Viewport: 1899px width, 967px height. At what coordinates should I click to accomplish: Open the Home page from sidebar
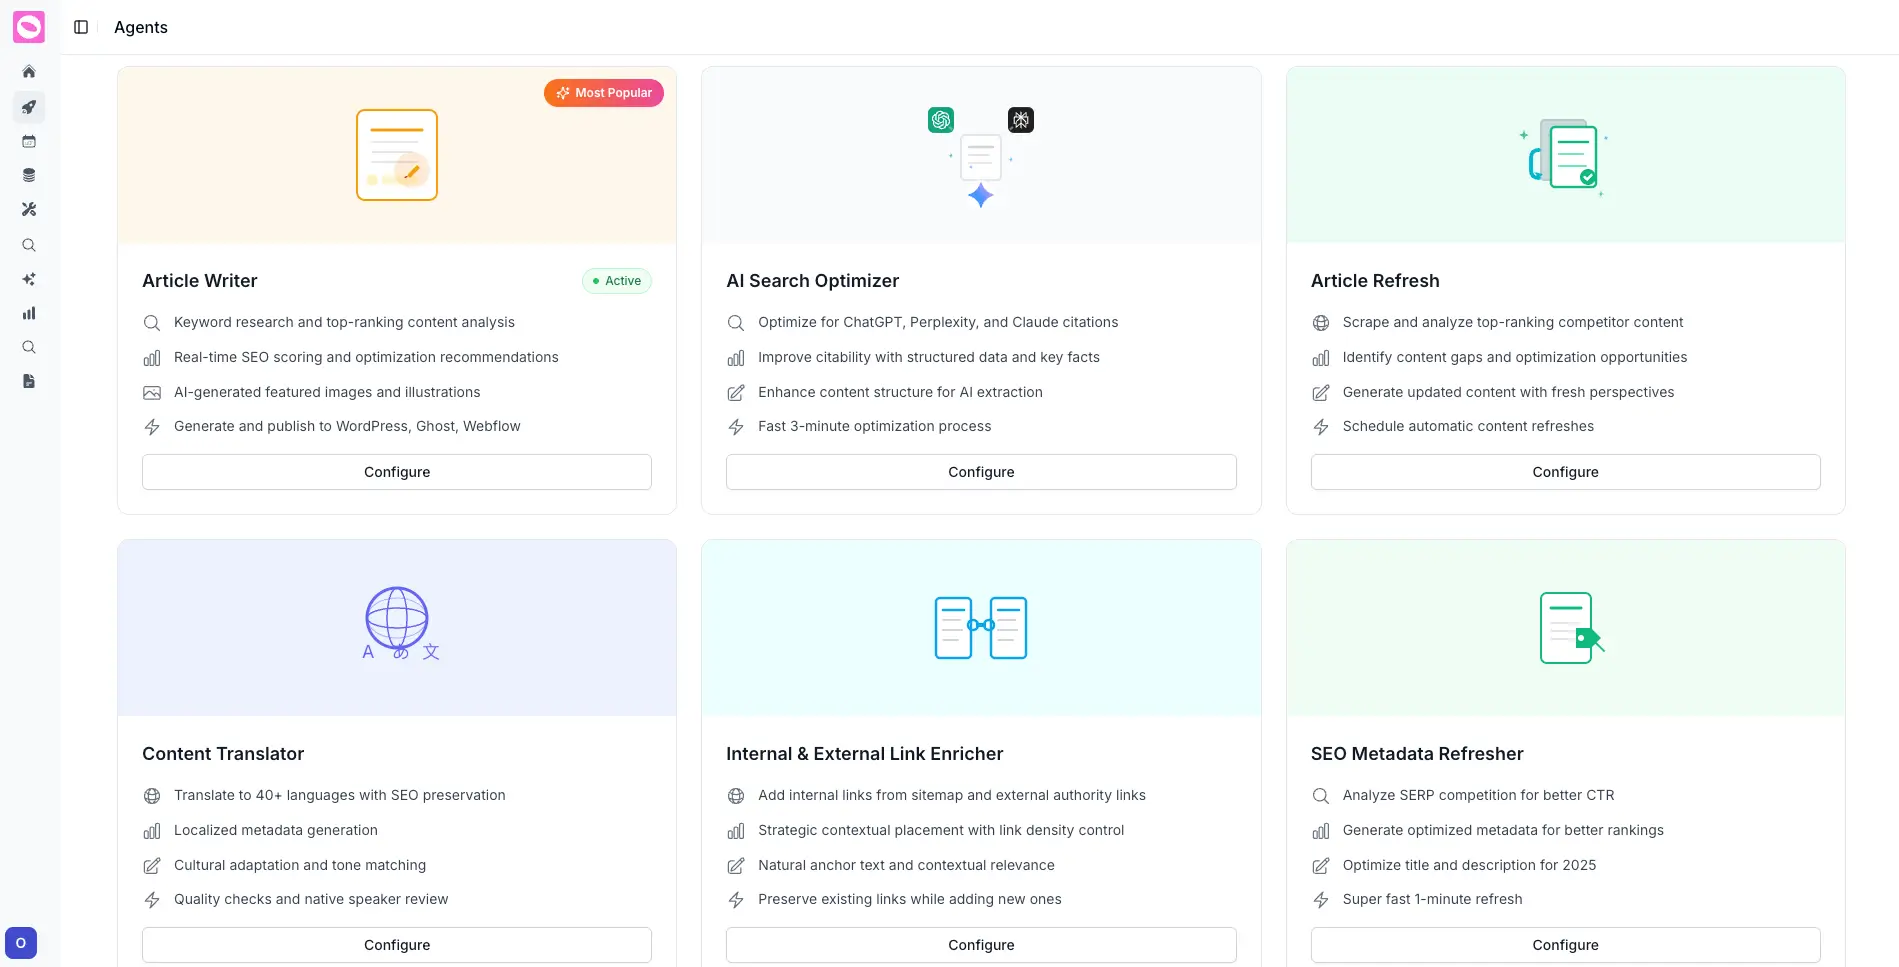tap(29, 72)
